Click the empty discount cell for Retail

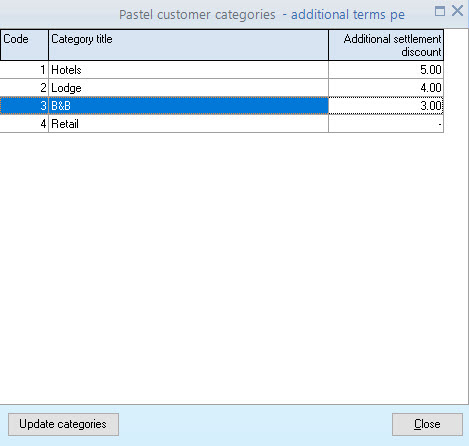pos(386,124)
